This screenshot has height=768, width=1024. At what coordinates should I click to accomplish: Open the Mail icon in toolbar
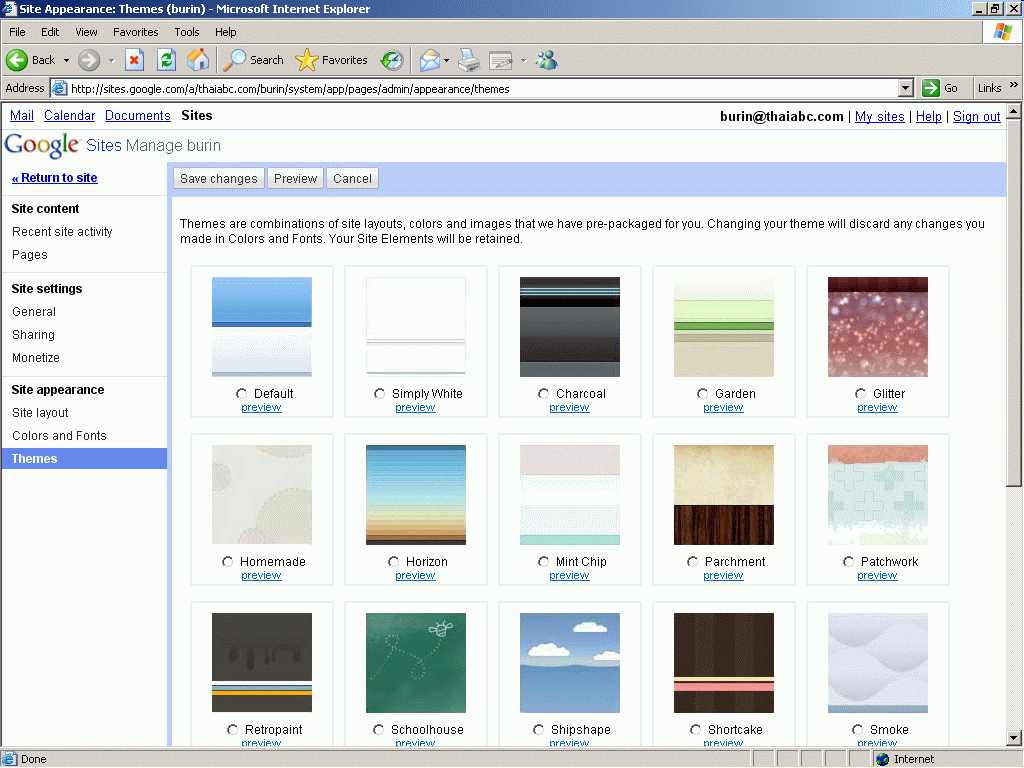point(429,60)
